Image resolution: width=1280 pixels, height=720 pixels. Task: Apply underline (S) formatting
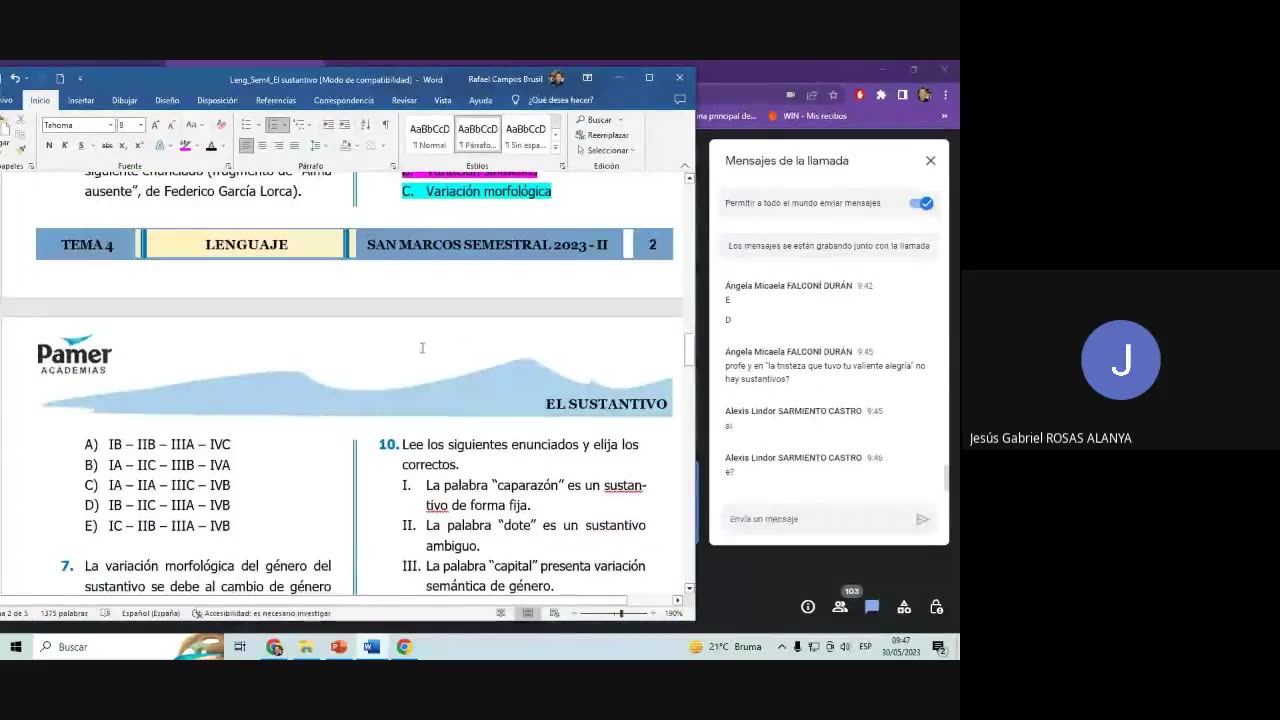pos(80,146)
